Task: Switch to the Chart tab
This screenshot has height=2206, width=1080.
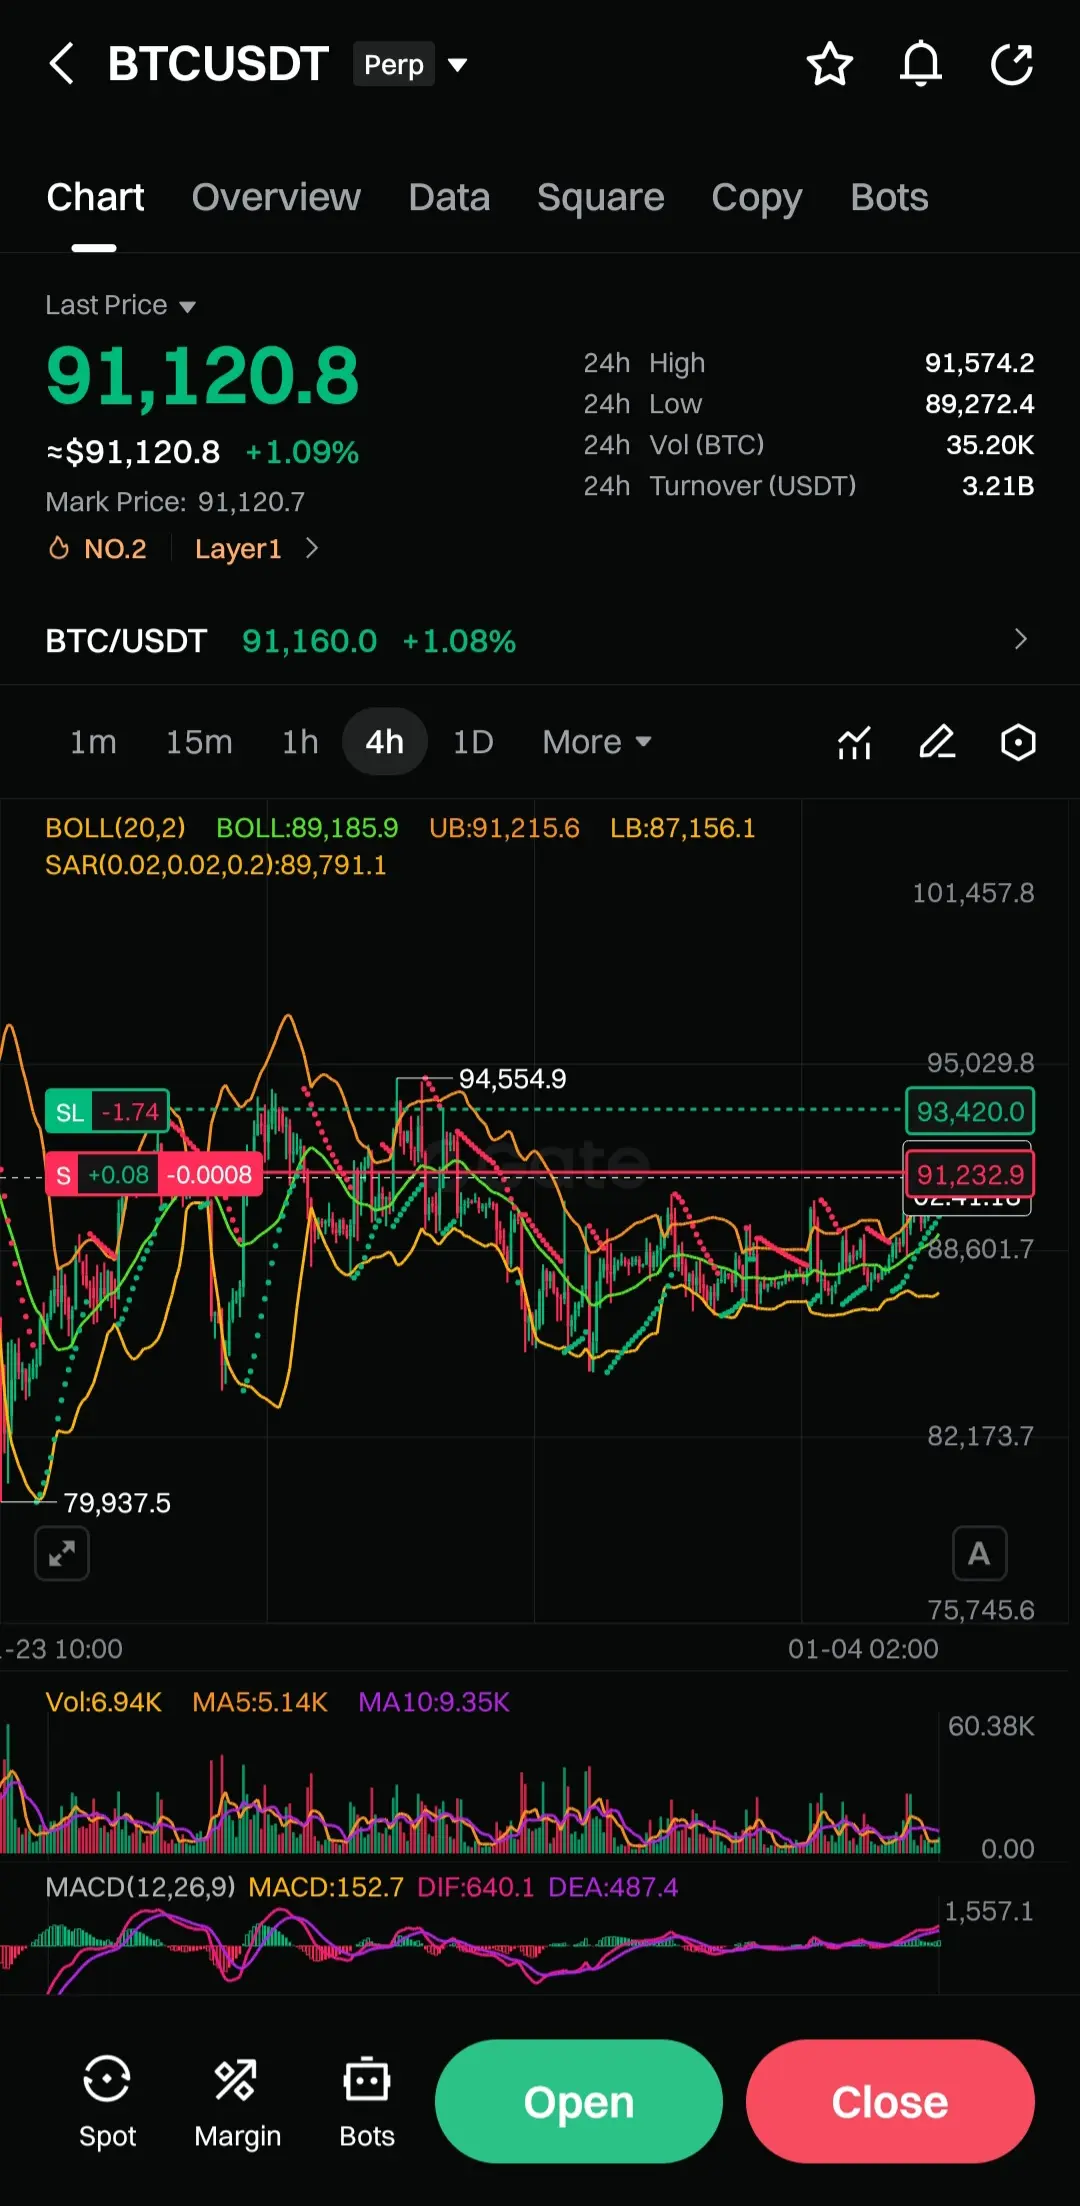Action: [95, 198]
